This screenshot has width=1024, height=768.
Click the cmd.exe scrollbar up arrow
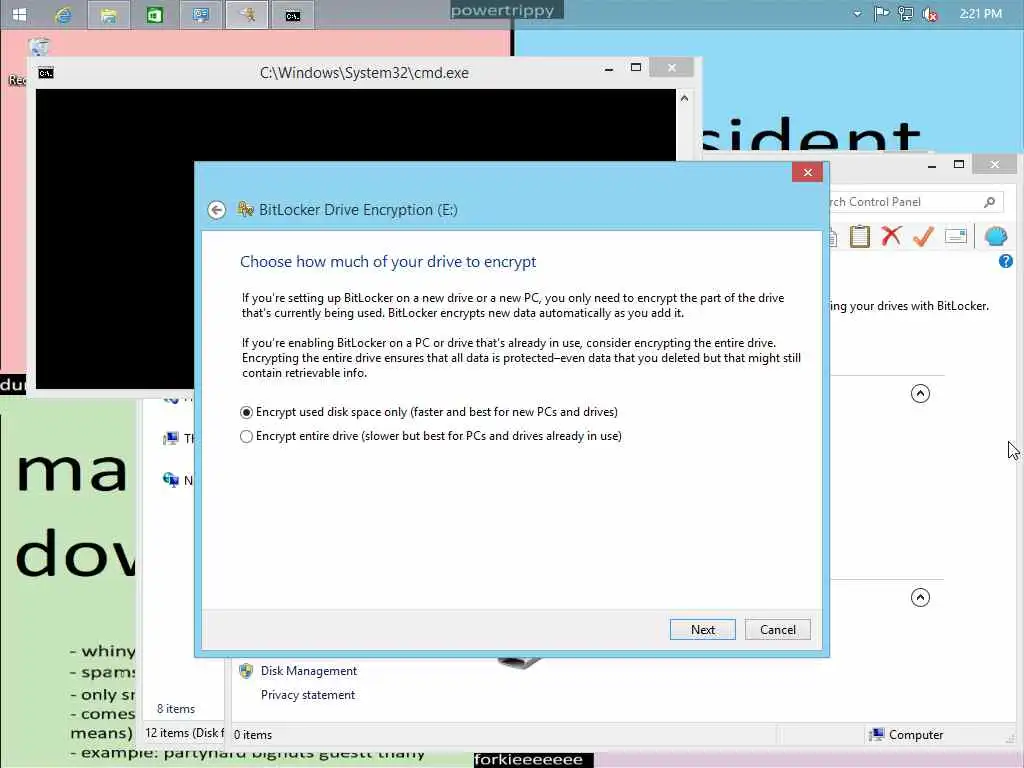[684, 98]
